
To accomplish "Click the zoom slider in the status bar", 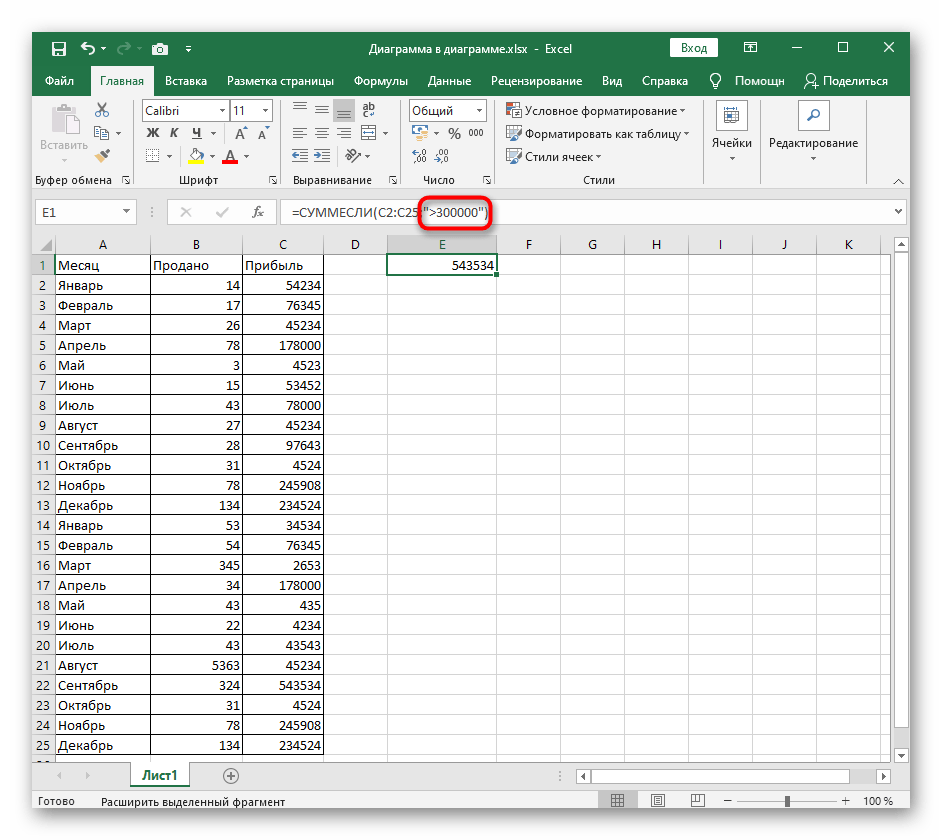I will point(787,801).
